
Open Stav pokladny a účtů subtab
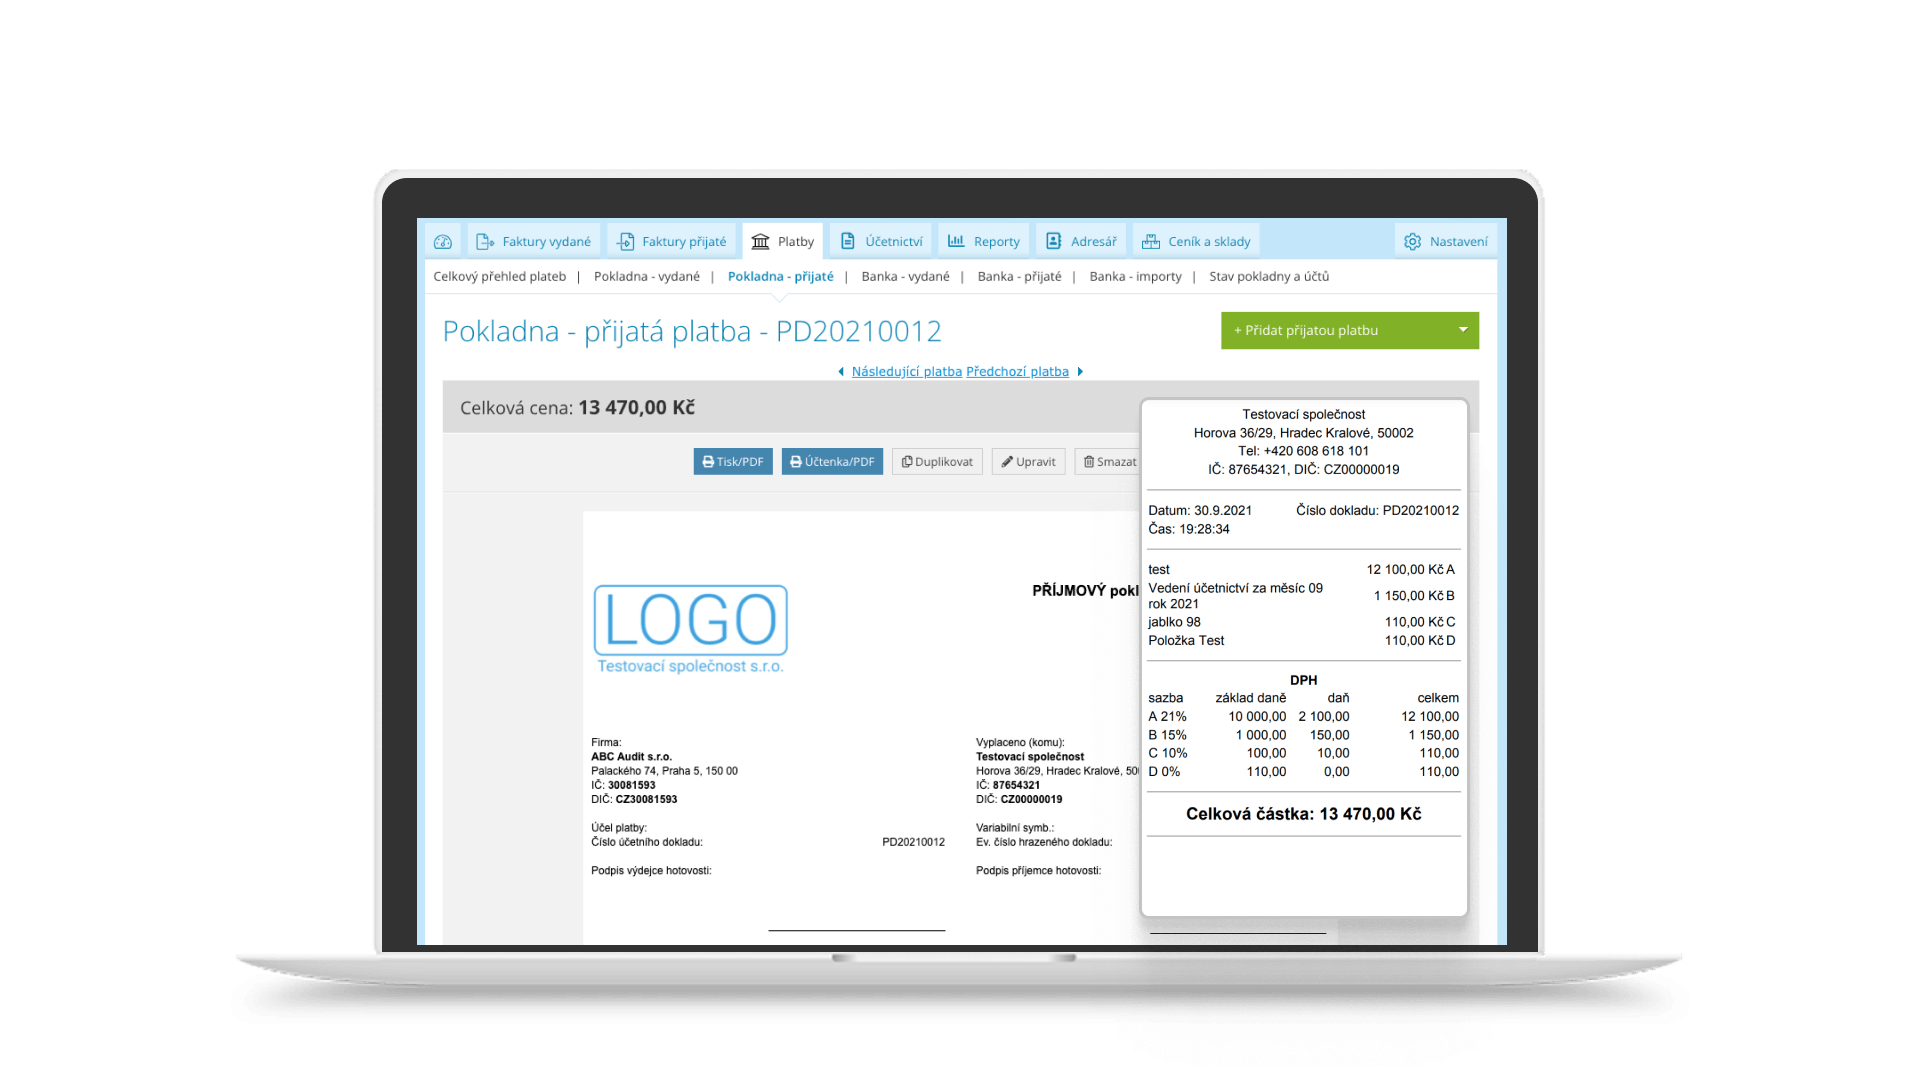[1268, 277]
